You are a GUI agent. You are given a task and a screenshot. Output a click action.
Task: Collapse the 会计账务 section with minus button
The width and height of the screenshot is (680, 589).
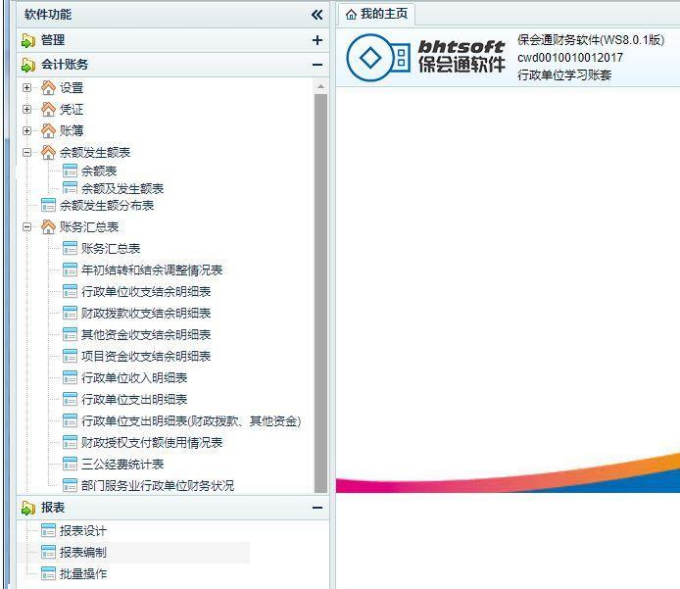(x=317, y=64)
